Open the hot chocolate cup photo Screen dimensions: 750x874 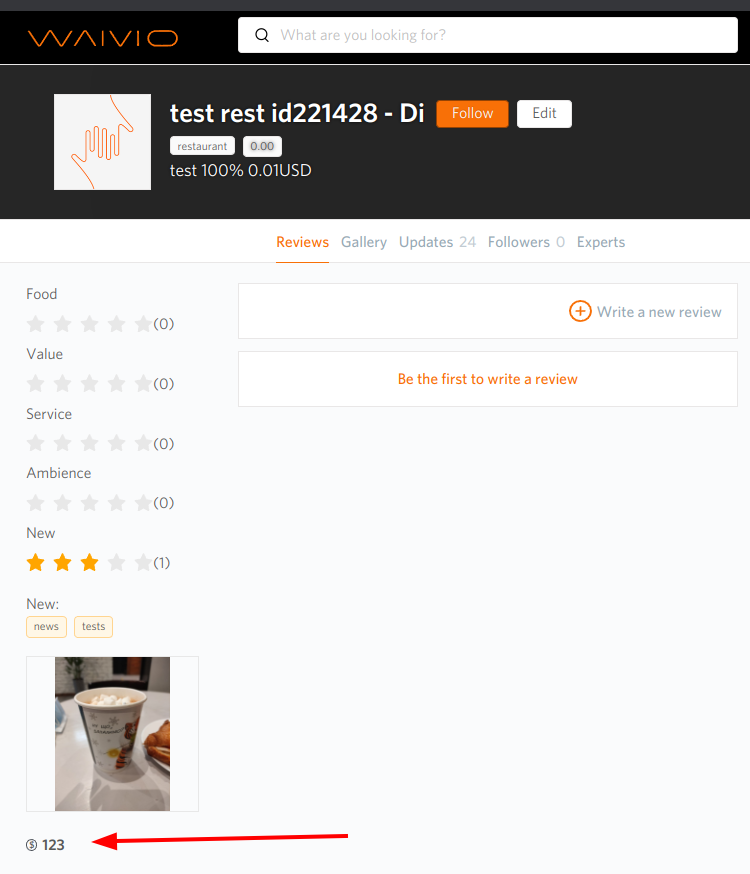click(113, 734)
